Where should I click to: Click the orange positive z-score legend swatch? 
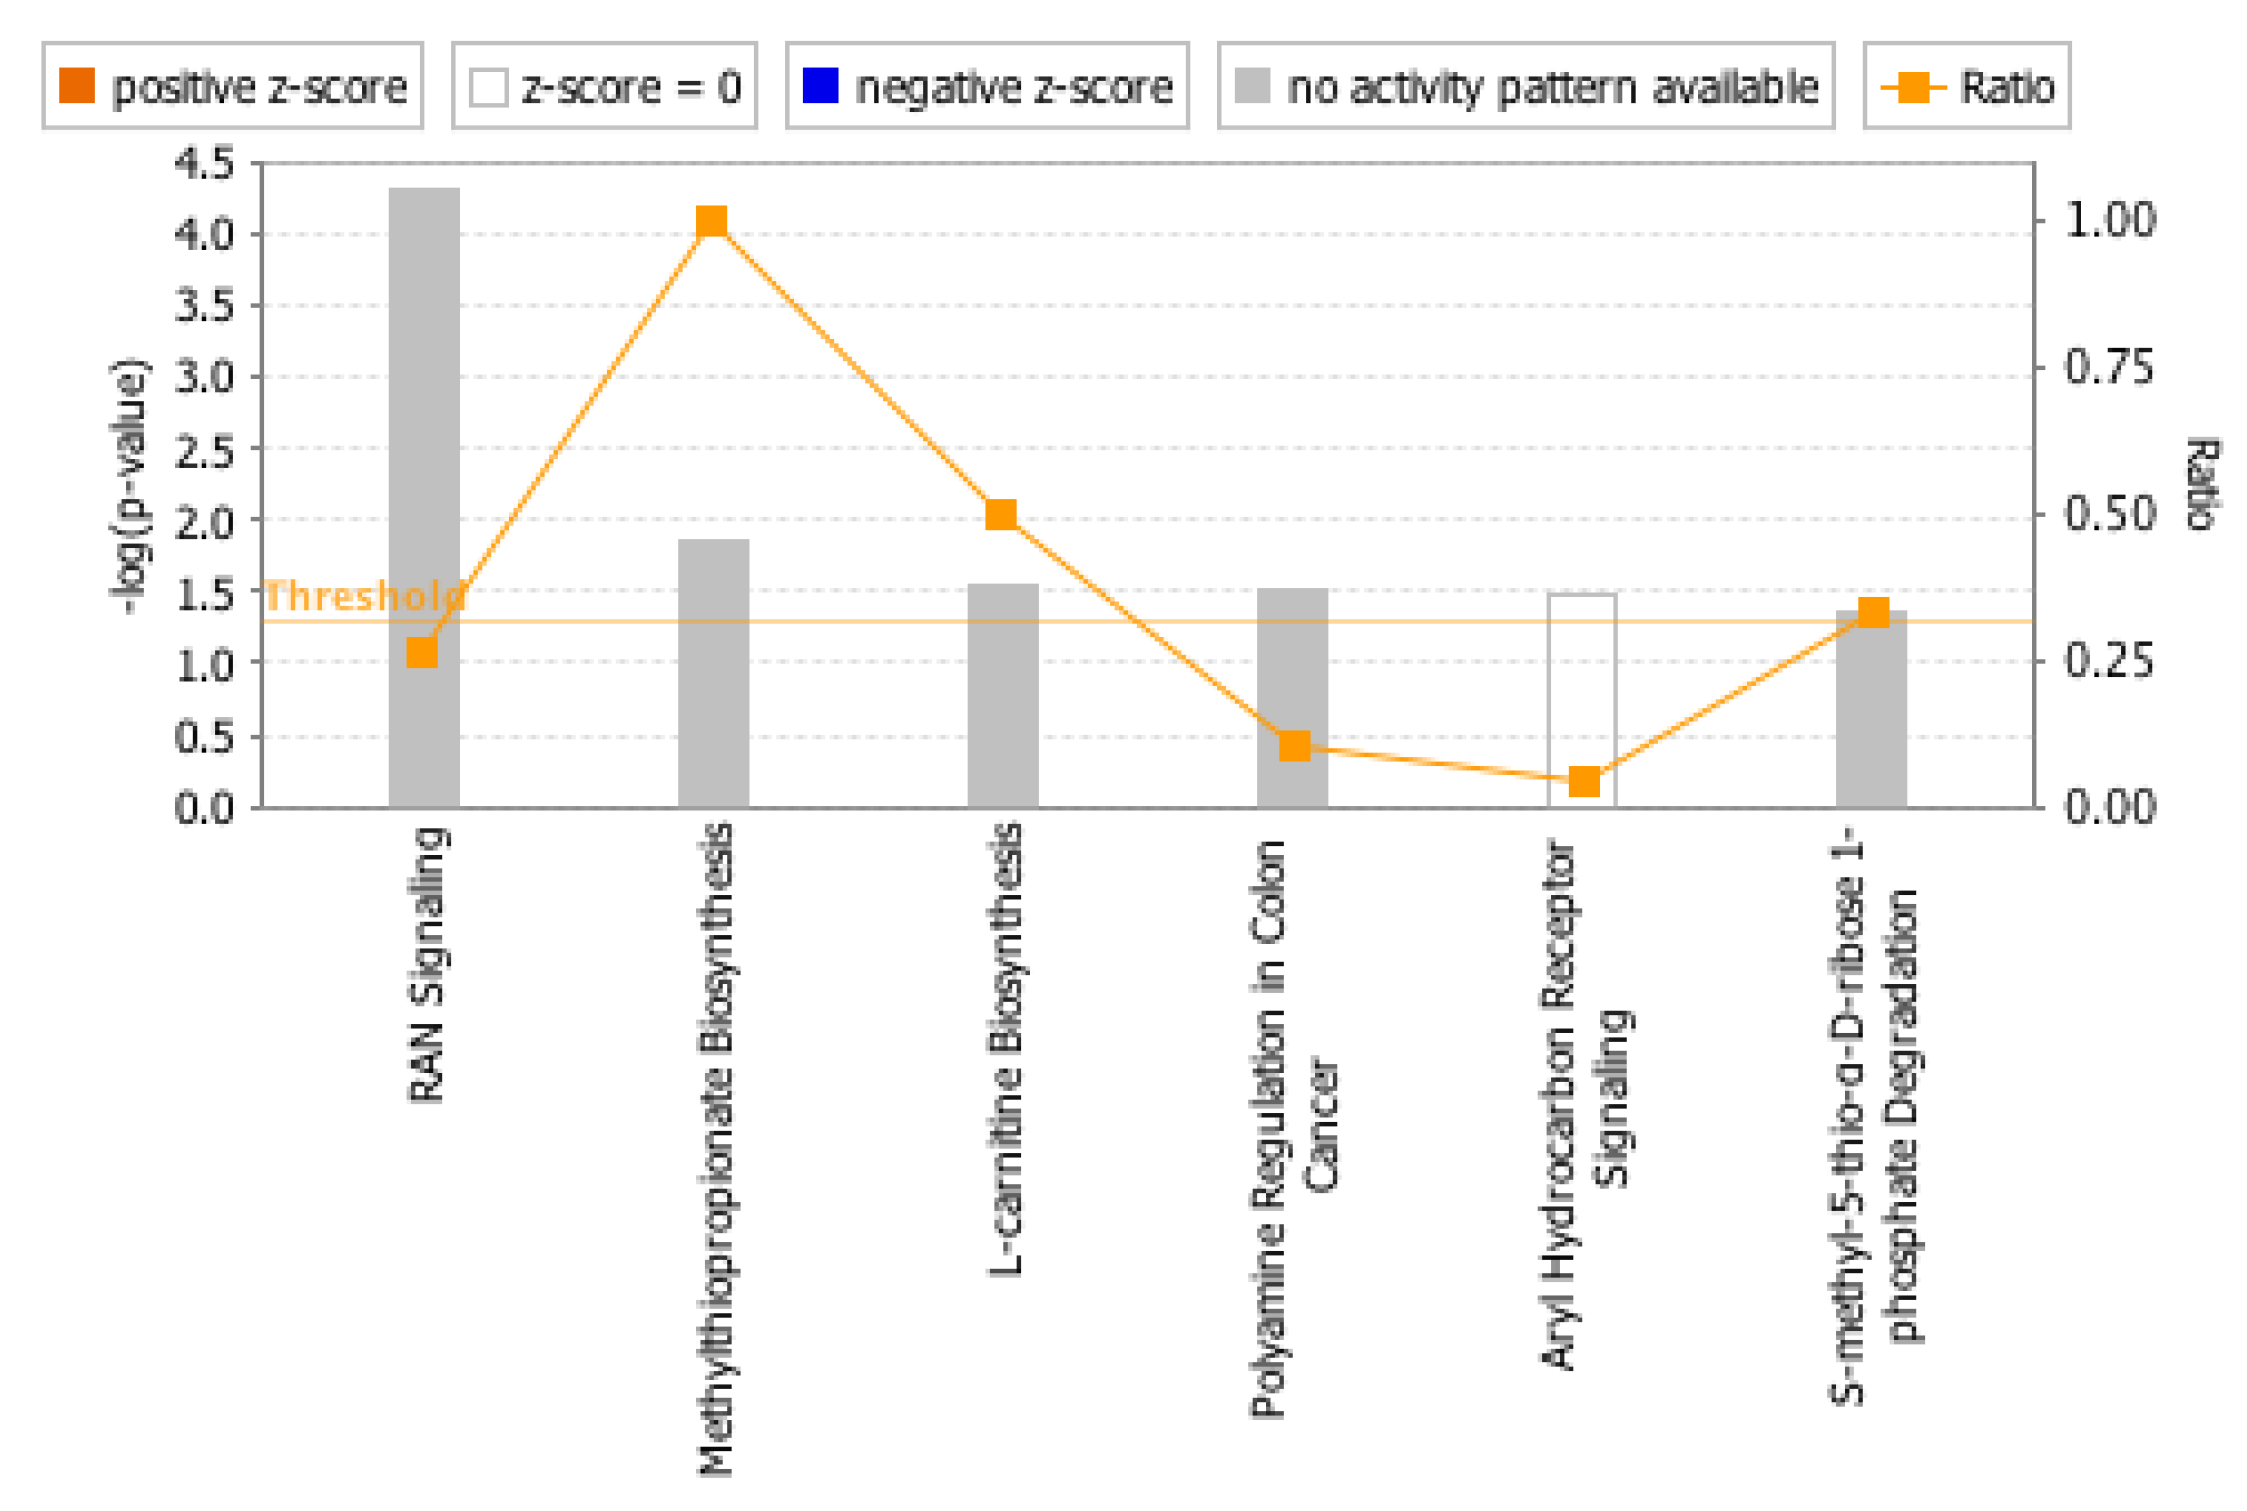click(x=77, y=86)
